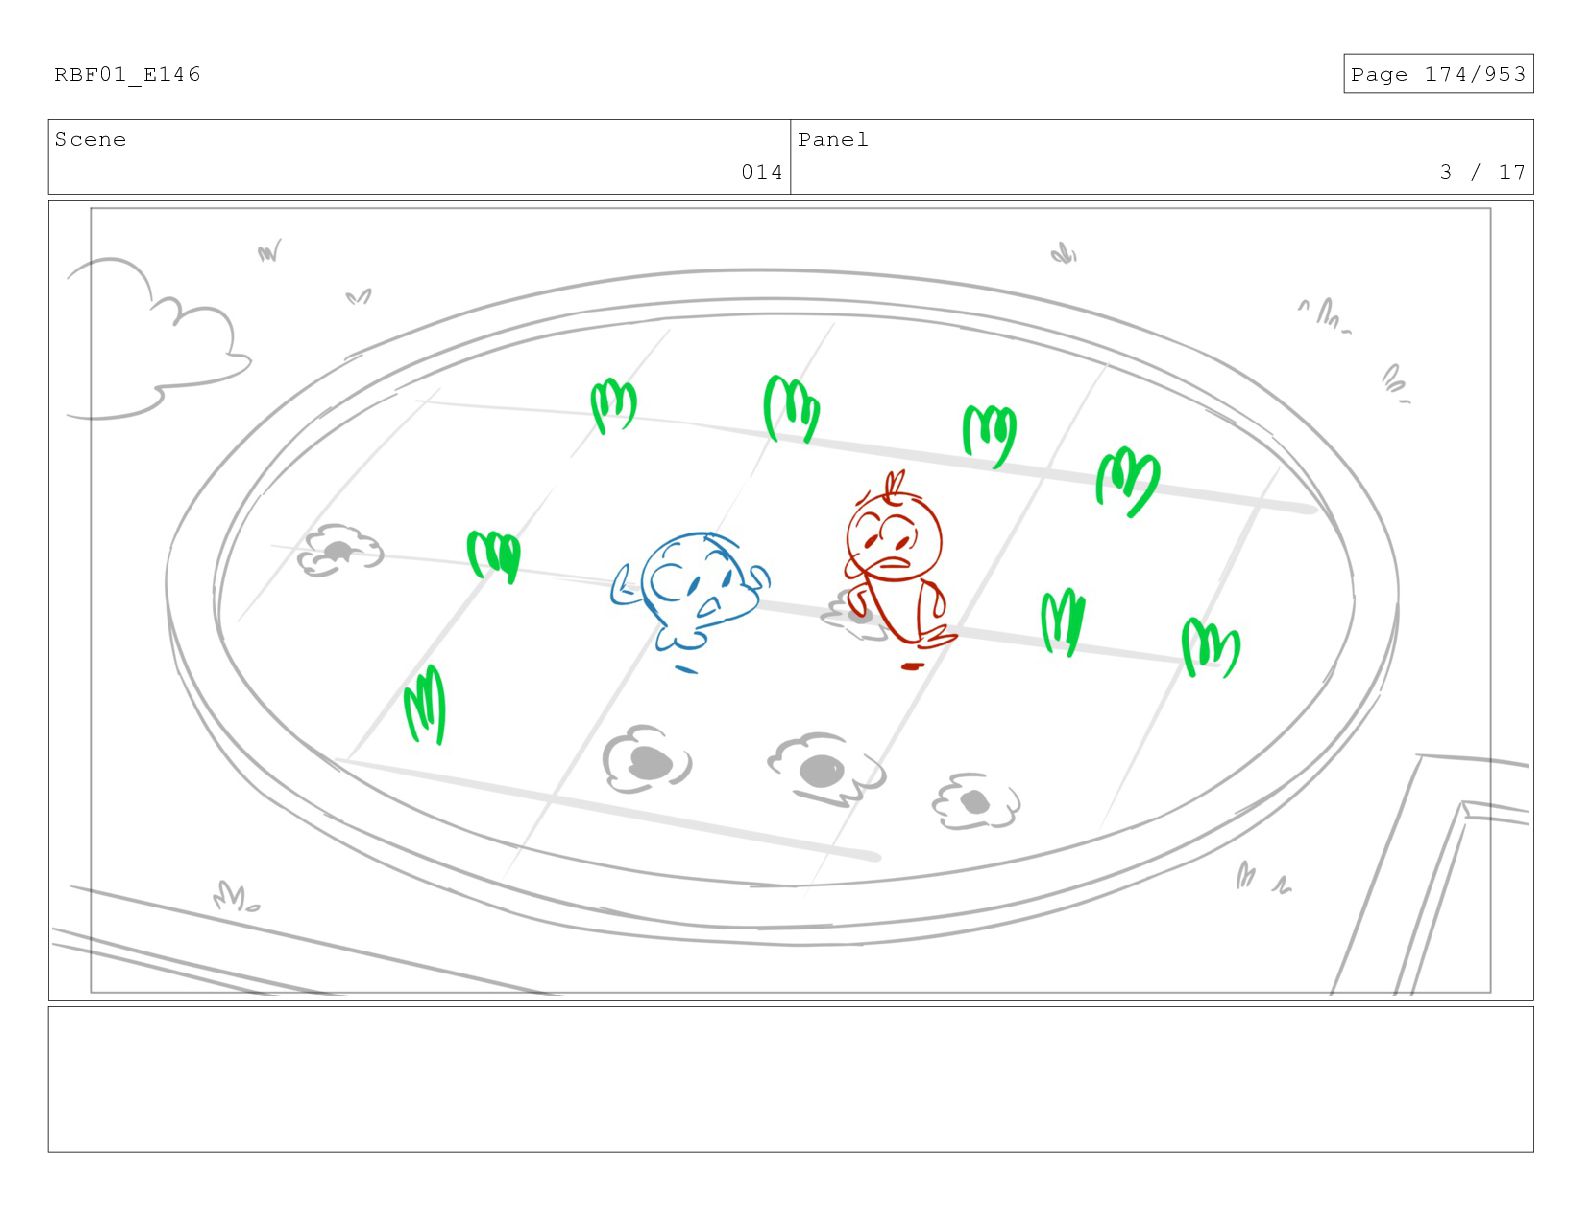Image resolution: width=1584 pixels, height=1224 pixels.
Task: Click the green grass tuft nearest bottom-left
Action: [x=425, y=705]
